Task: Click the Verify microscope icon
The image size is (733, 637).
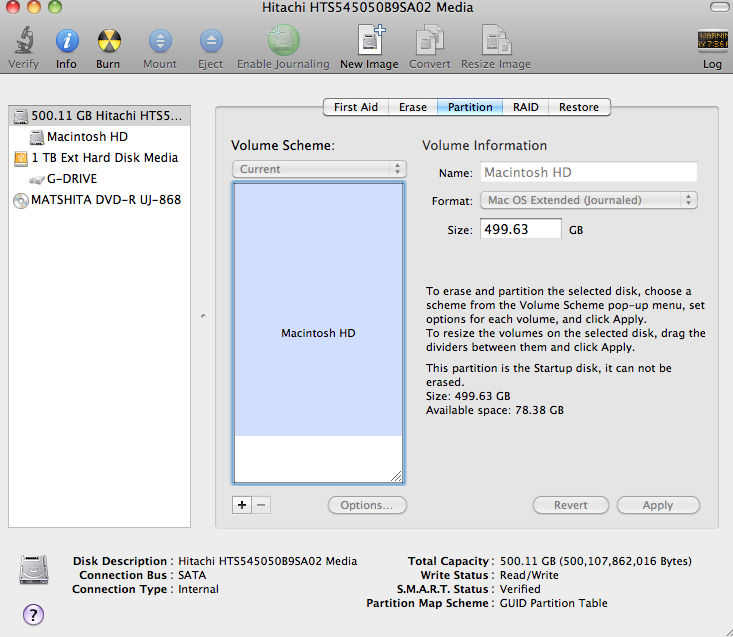Action: point(23,40)
